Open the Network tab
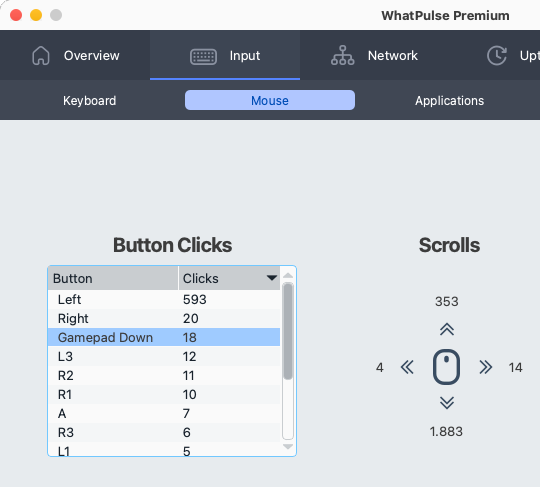This screenshot has width=540, height=487. 375,55
